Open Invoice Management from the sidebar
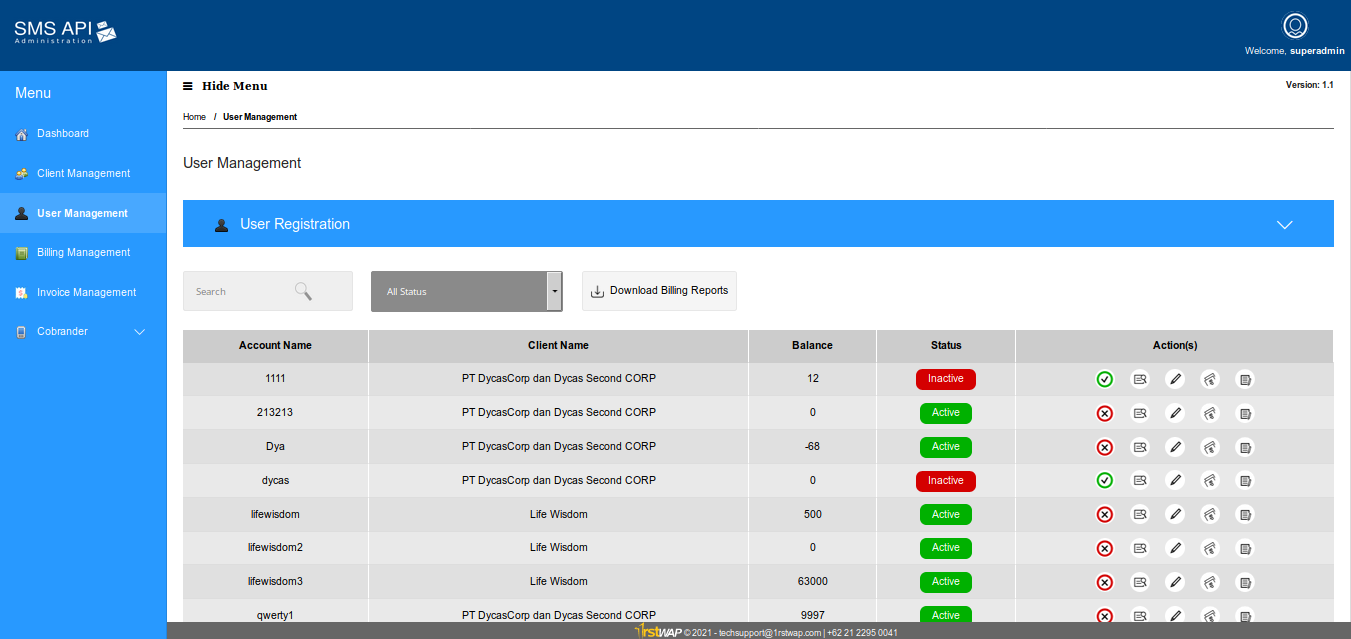The height and width of the screenshot is (639, 1351). click(83, 292)
